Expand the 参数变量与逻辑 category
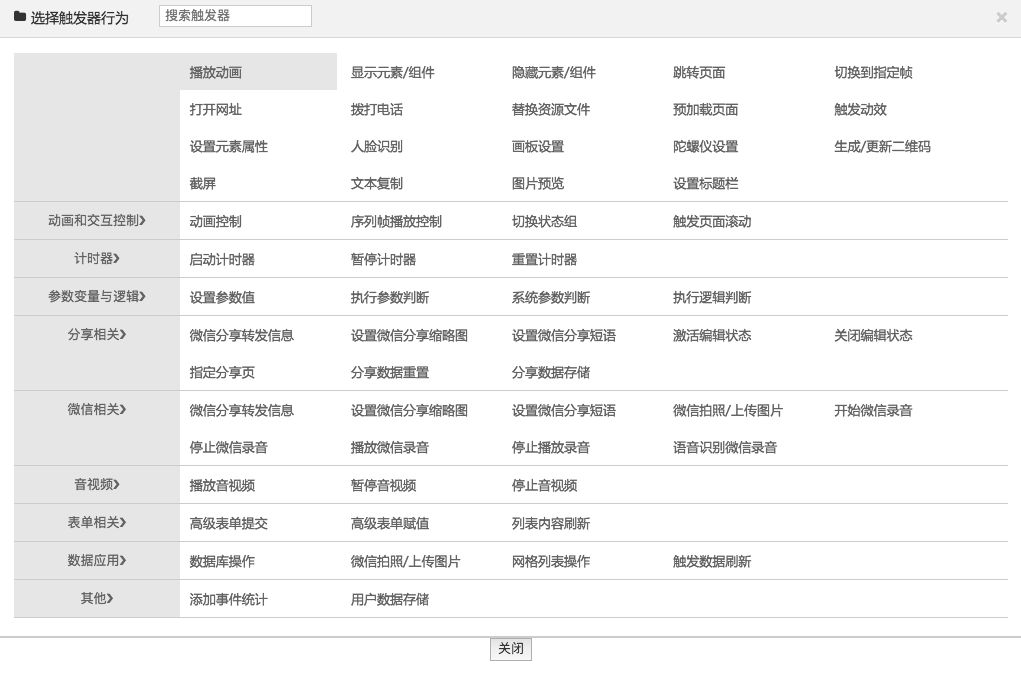 [96, 297]
